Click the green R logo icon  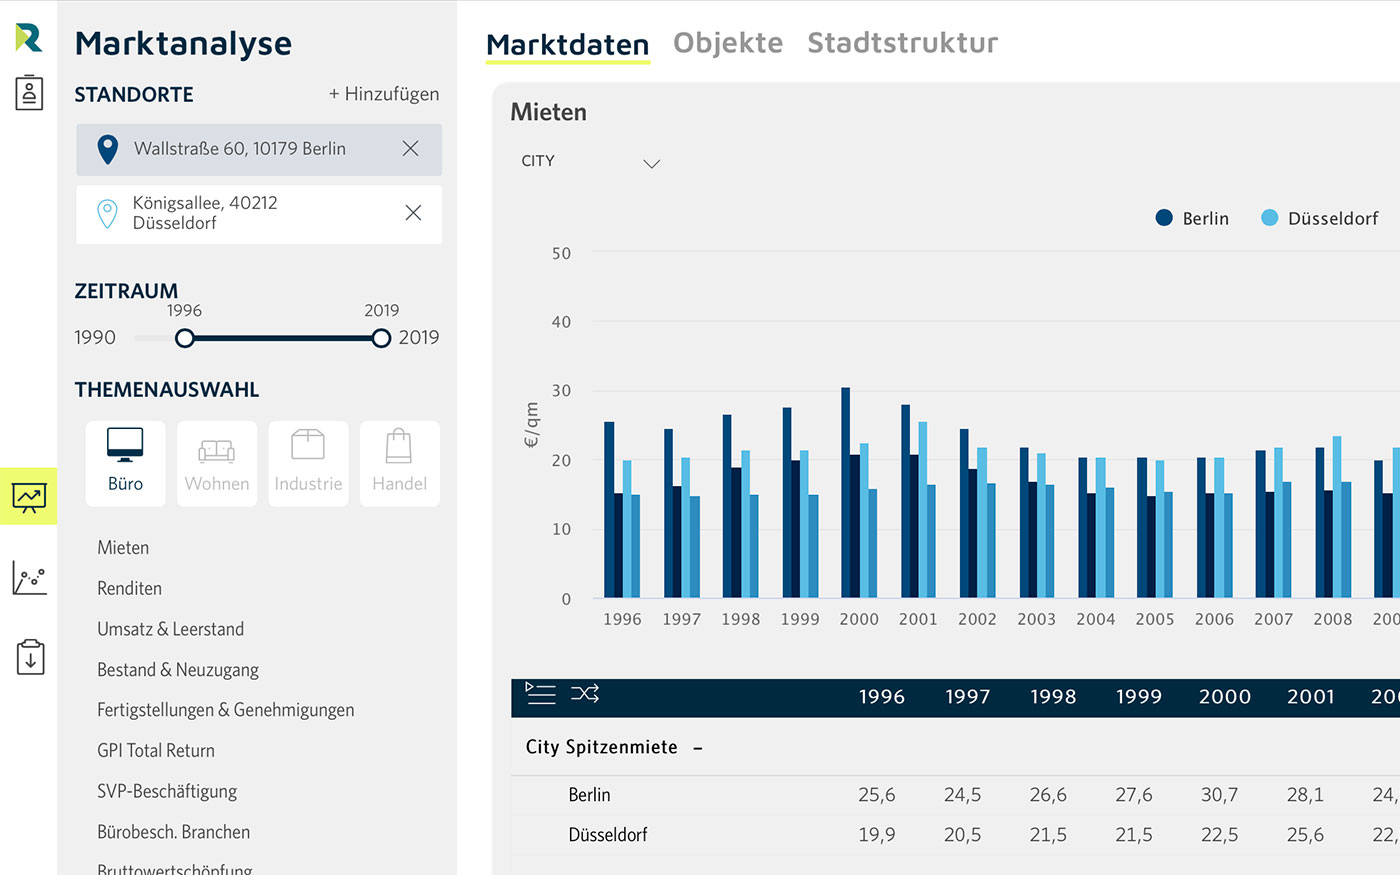pyautogui.click(x=29, y=37)
